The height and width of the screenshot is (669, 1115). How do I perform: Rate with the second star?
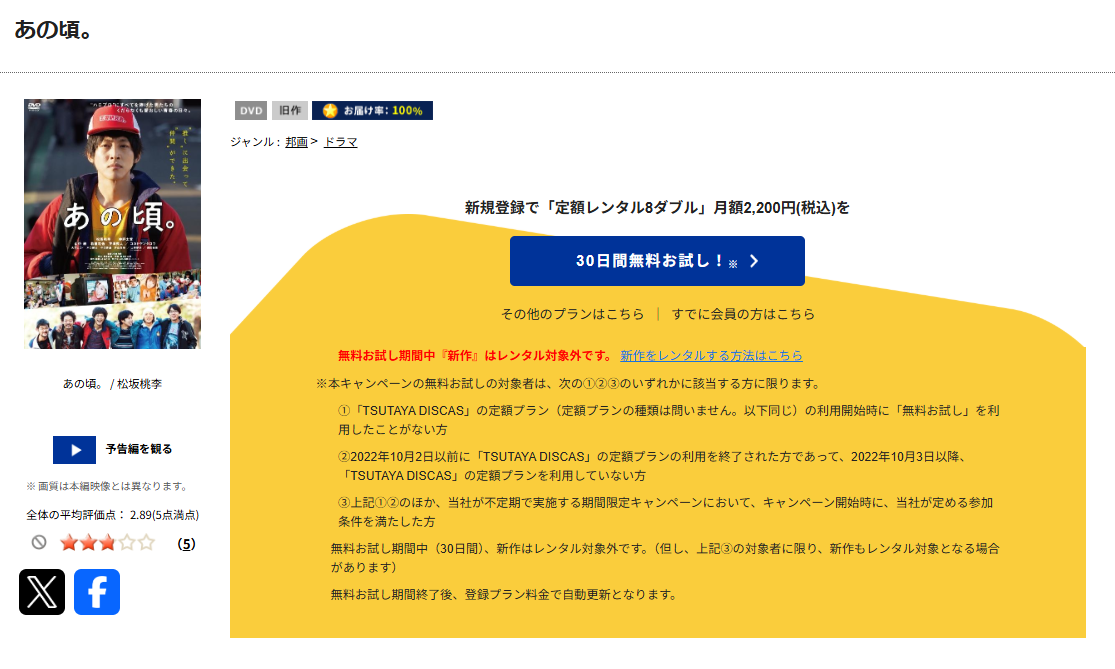coord(88,543)
